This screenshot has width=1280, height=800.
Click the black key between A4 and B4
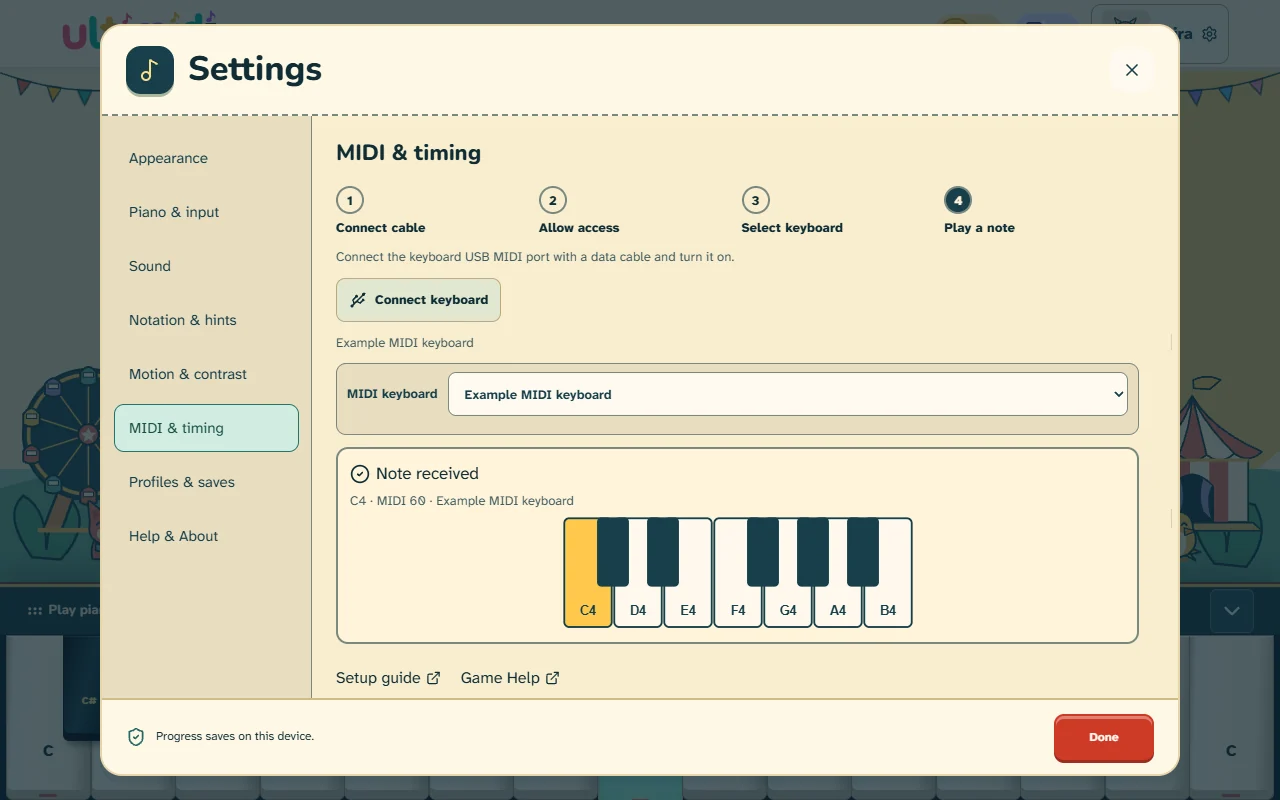(x=863, y=552)
